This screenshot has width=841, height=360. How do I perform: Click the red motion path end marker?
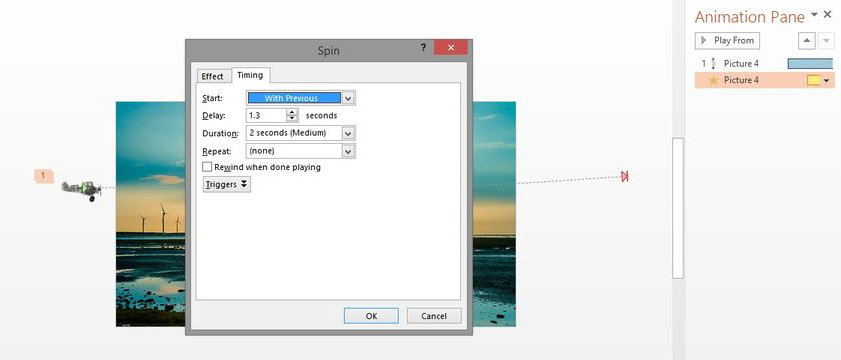pos(624,176)
